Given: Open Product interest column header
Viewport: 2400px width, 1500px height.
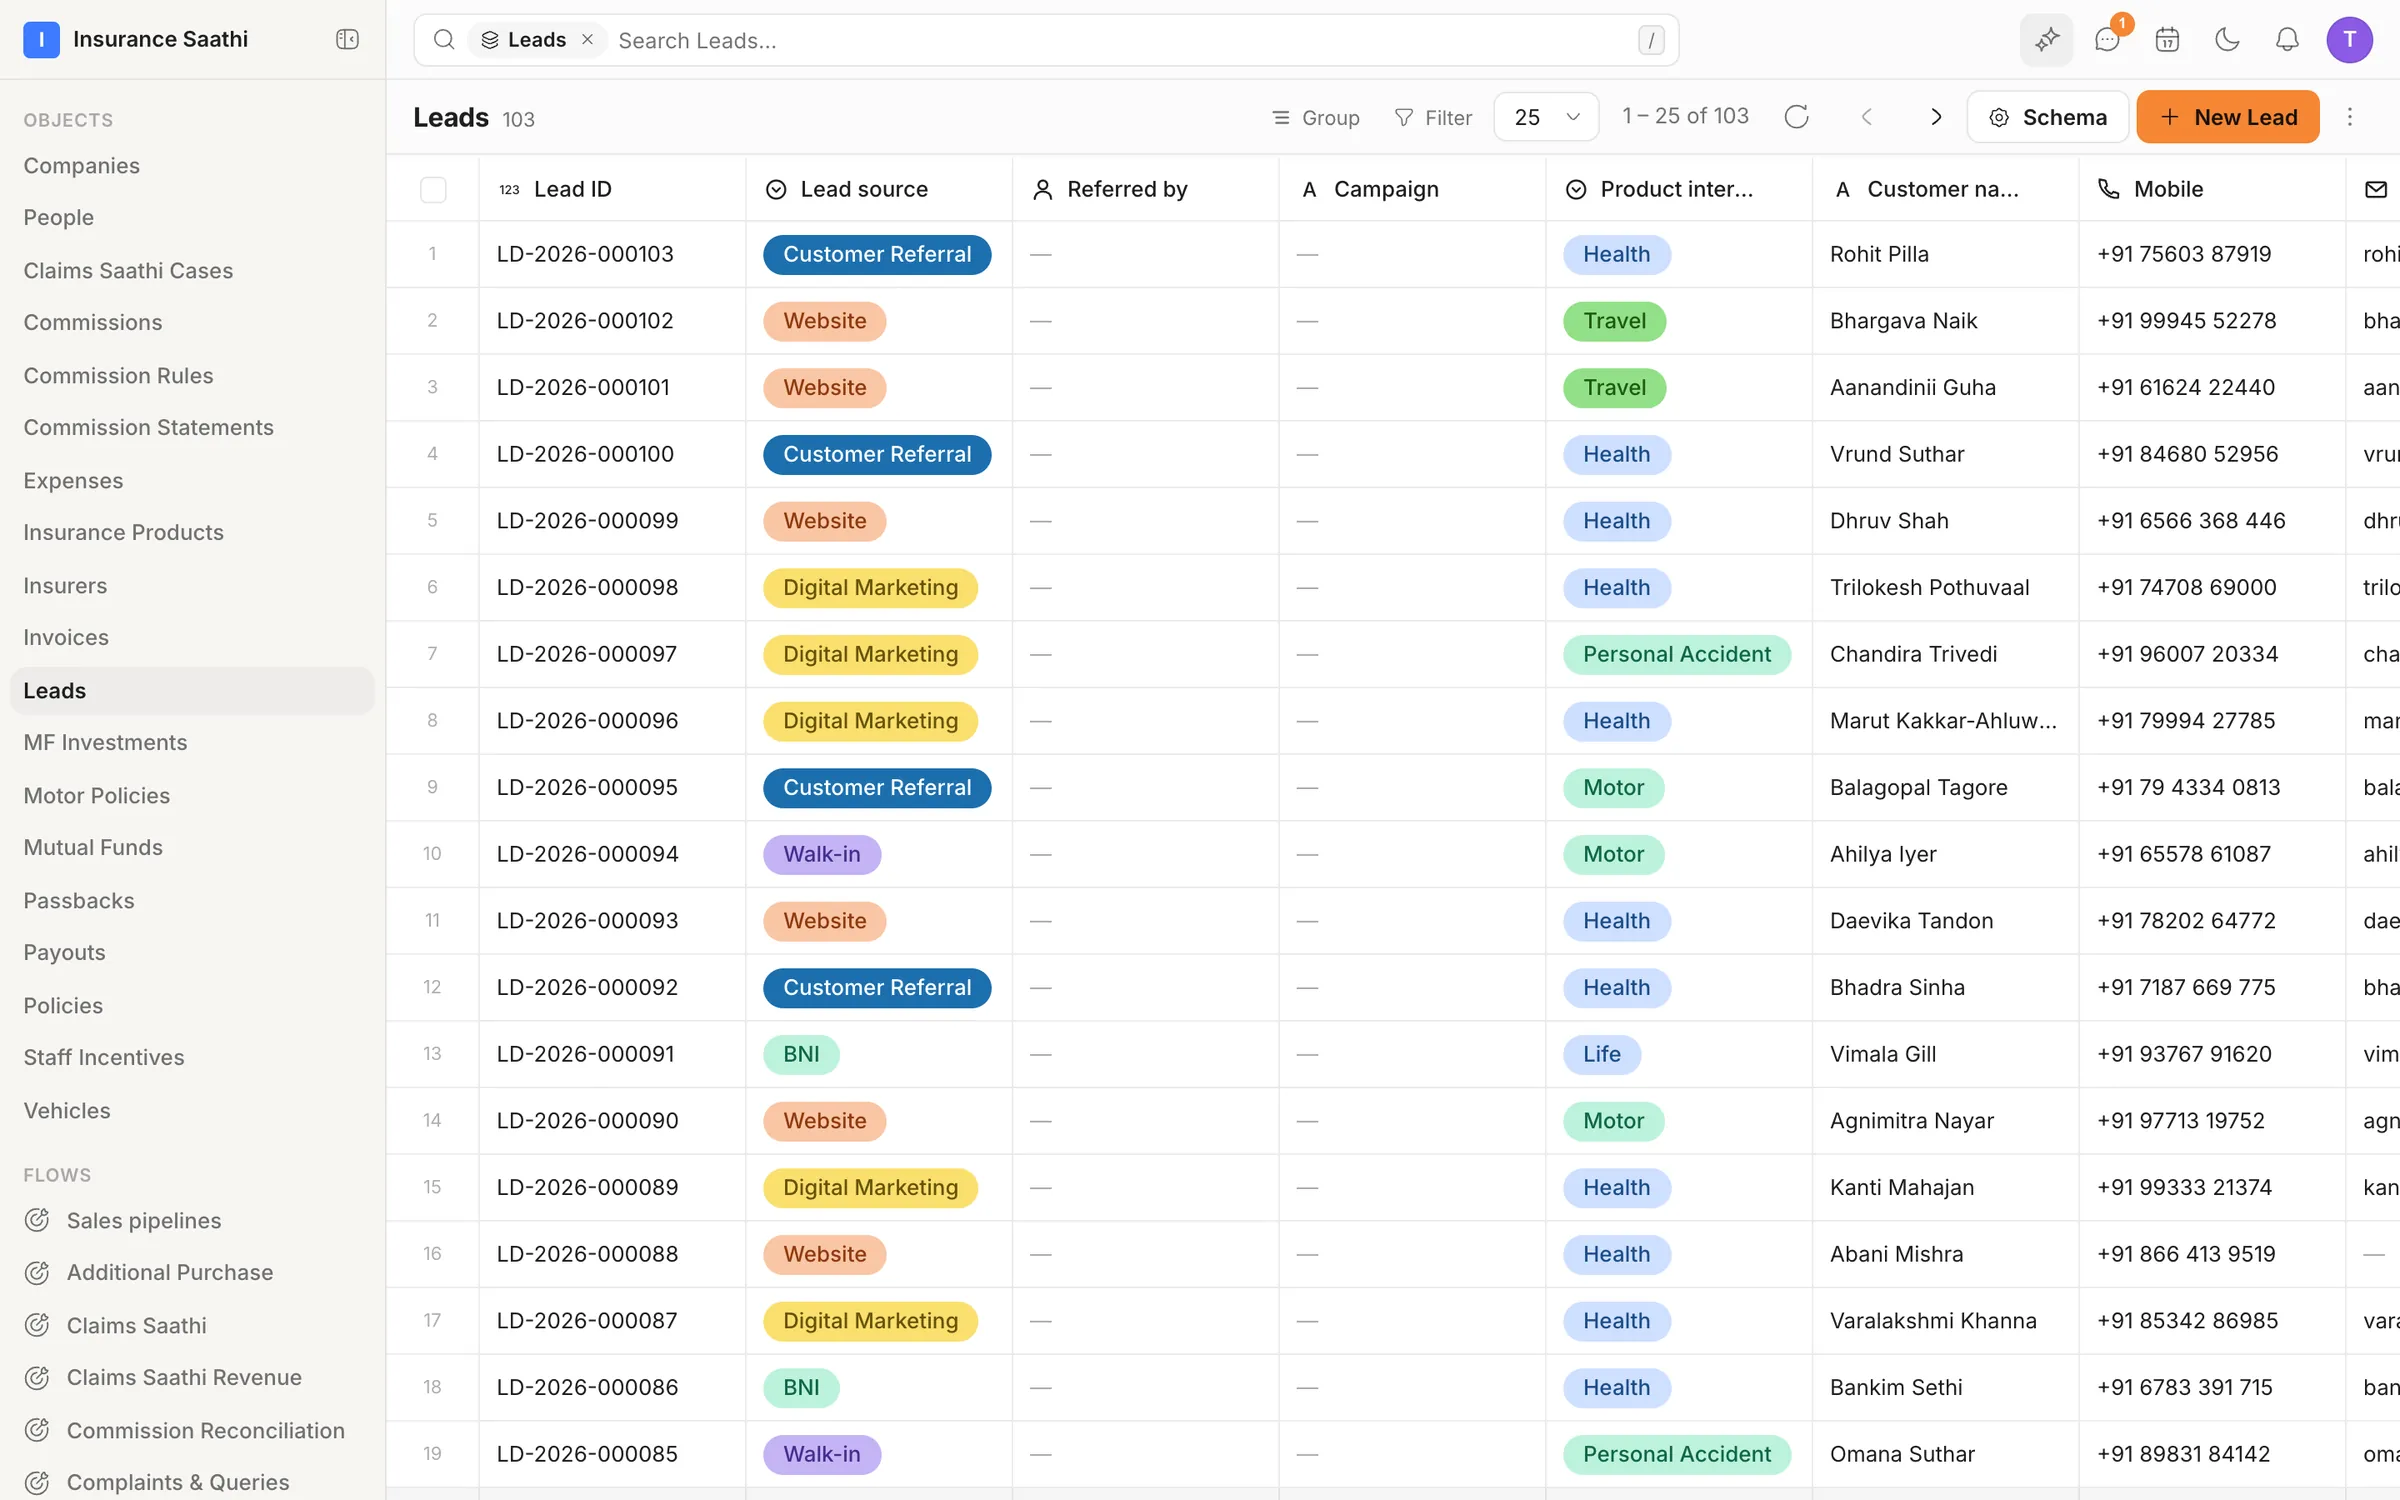Looking at the screenshot, I should coord(1677,189).
